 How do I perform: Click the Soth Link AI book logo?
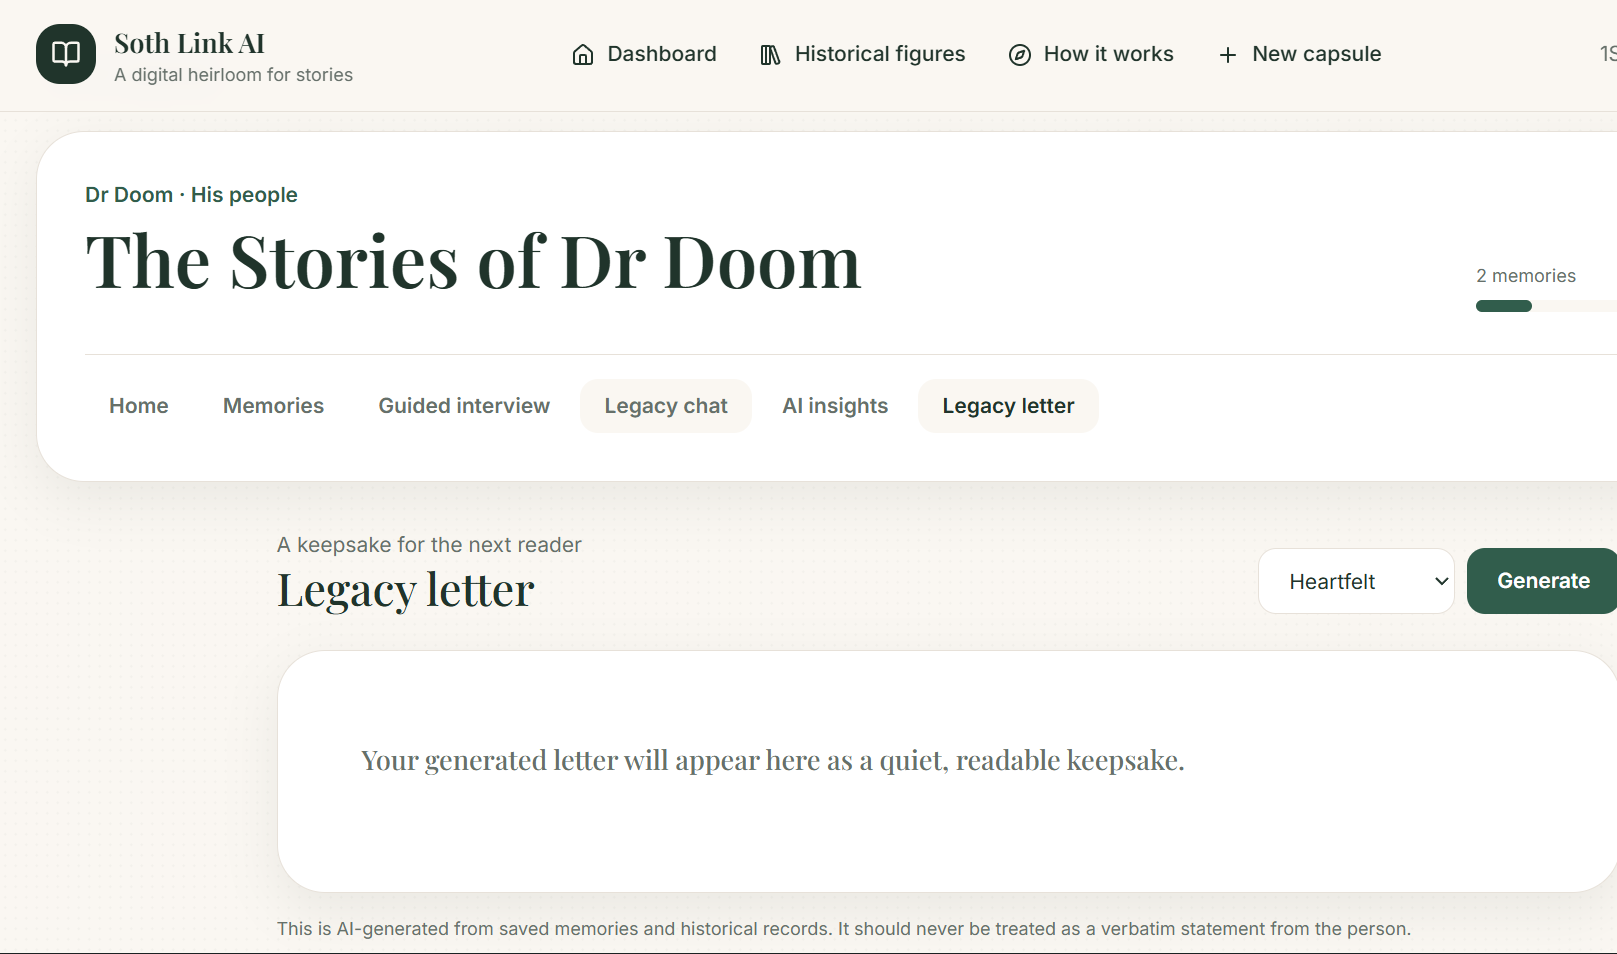tap(66, 54)
